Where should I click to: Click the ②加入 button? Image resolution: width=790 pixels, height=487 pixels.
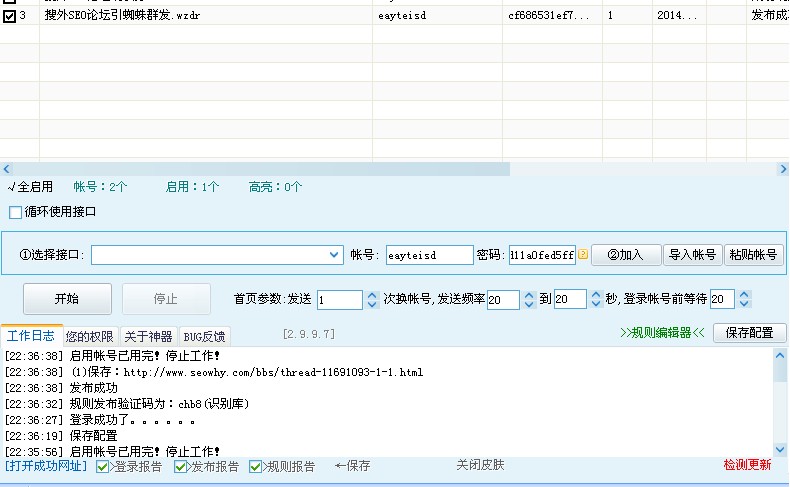pos(626,255)
